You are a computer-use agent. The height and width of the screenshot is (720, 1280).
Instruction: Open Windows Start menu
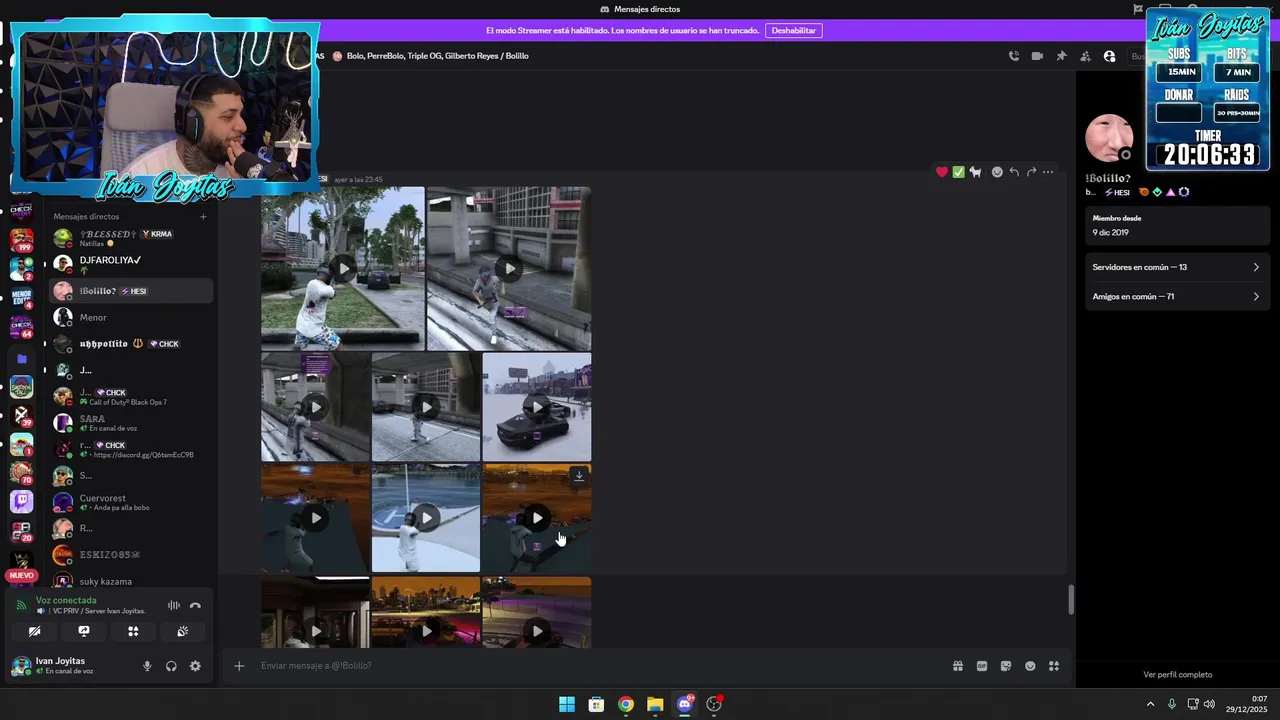[x=567, y=704]
